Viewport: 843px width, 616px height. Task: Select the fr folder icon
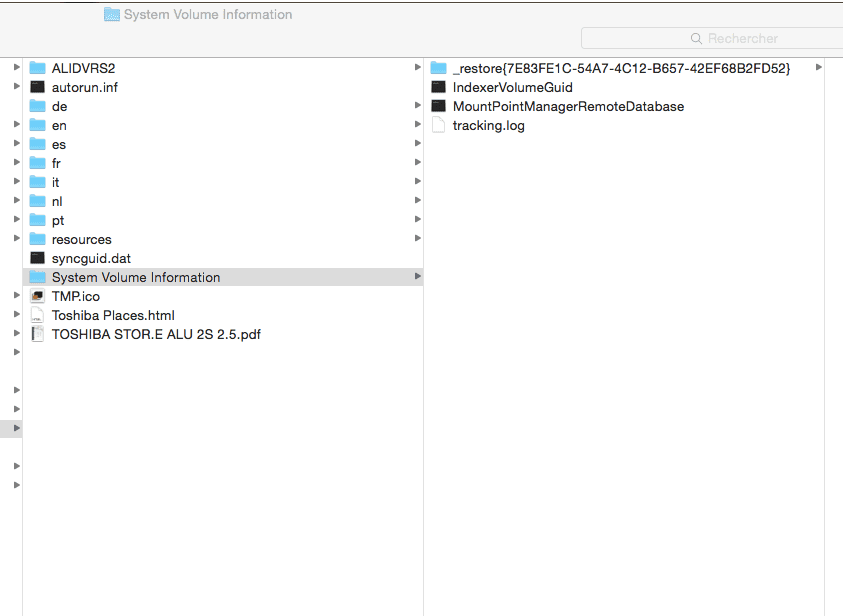point(37,163)
